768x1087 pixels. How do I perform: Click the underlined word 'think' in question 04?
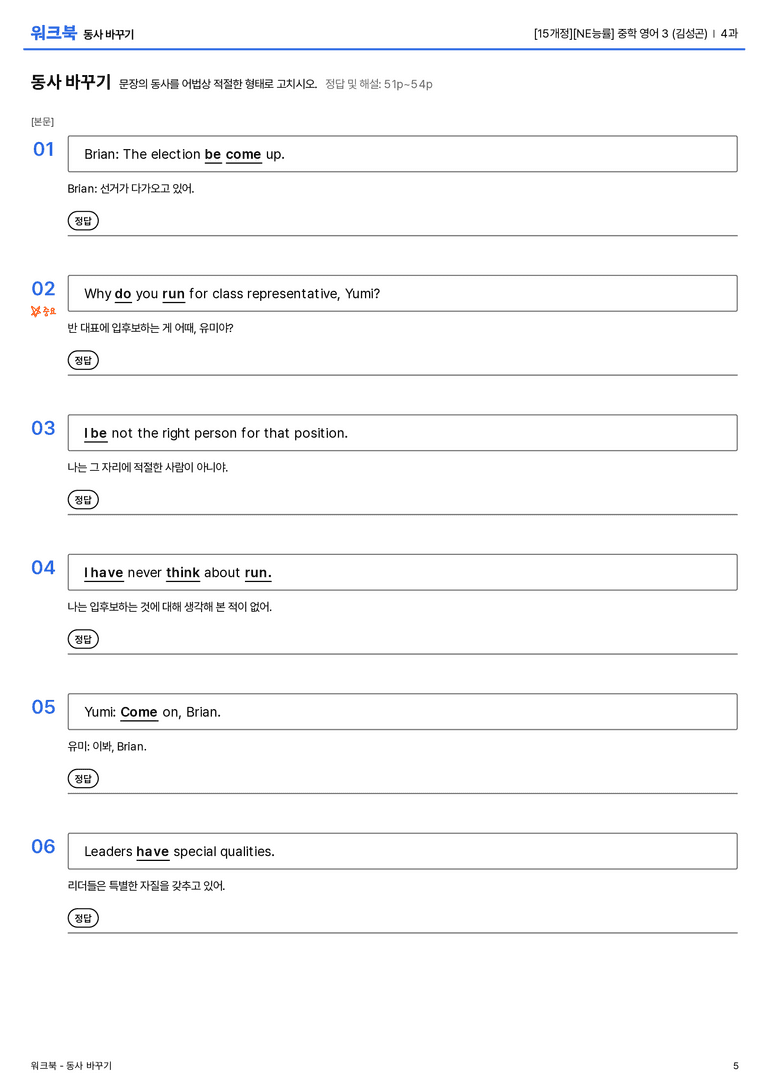[x=183, y=573]
